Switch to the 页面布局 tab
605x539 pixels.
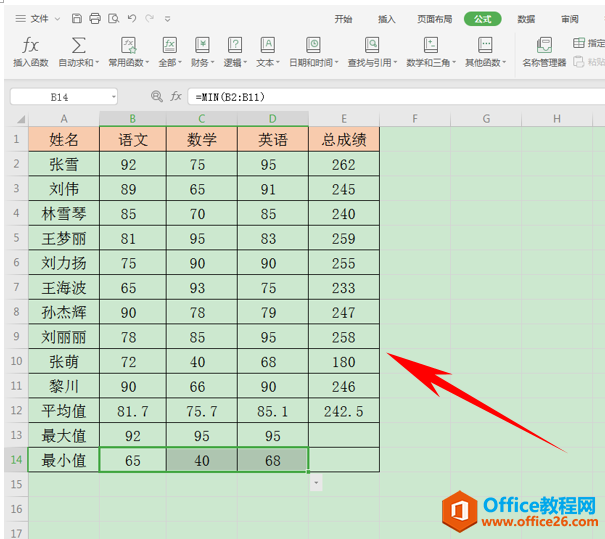(434, 19)
